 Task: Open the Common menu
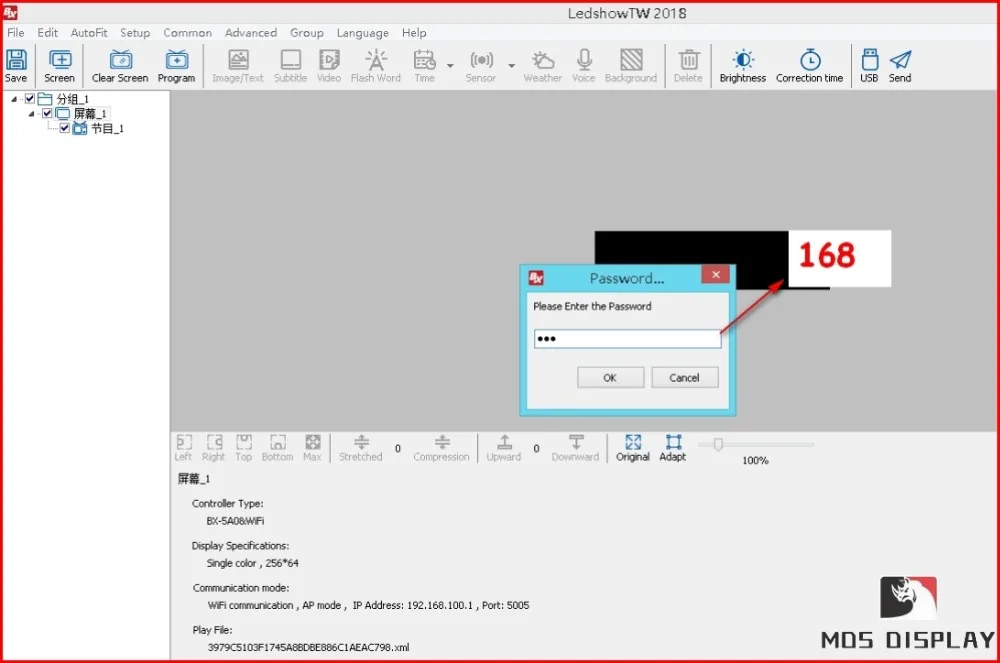188,33
